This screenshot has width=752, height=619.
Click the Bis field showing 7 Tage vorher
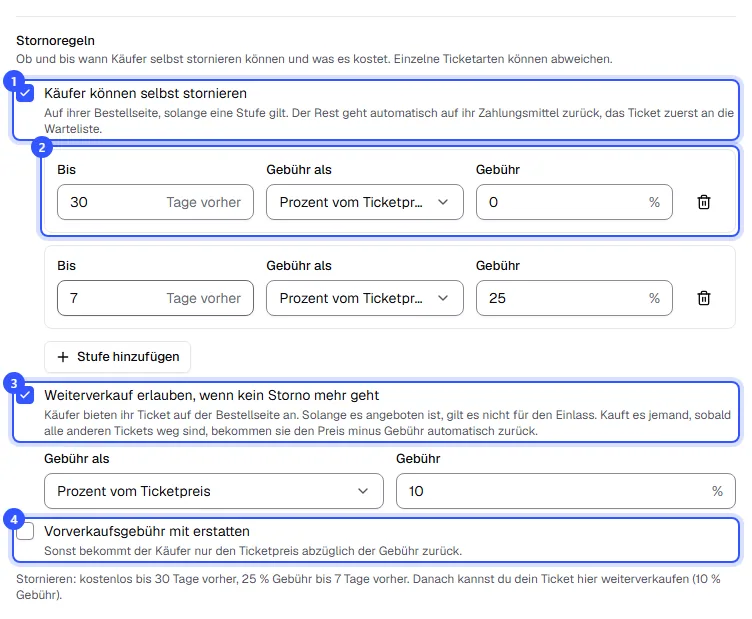155,298
